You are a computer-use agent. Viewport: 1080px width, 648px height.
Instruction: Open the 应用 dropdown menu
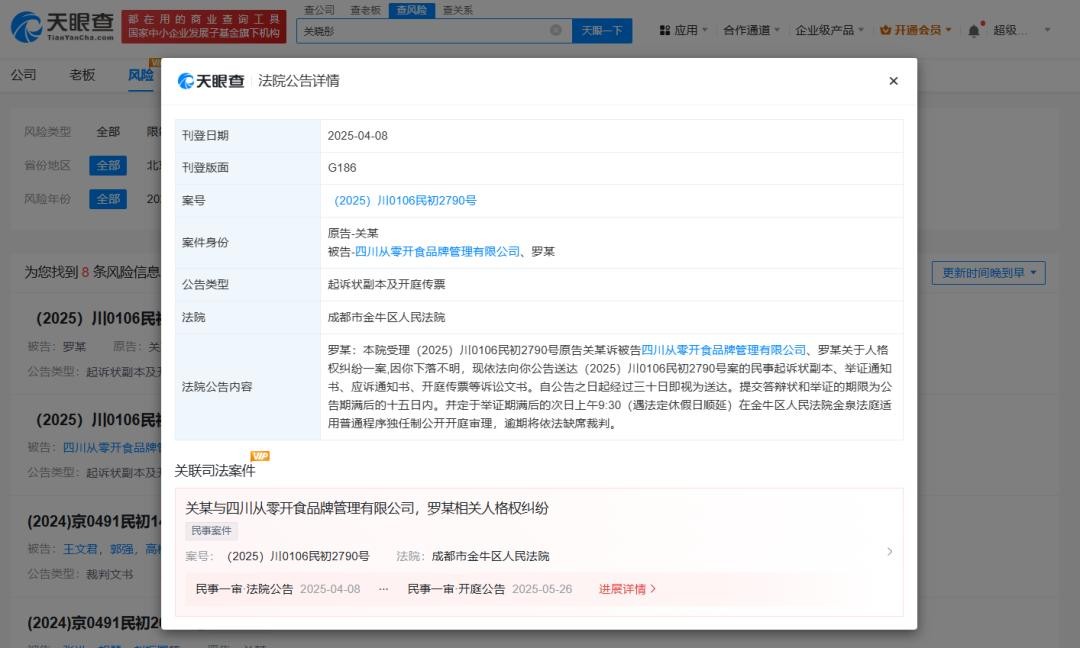point(684,30)
